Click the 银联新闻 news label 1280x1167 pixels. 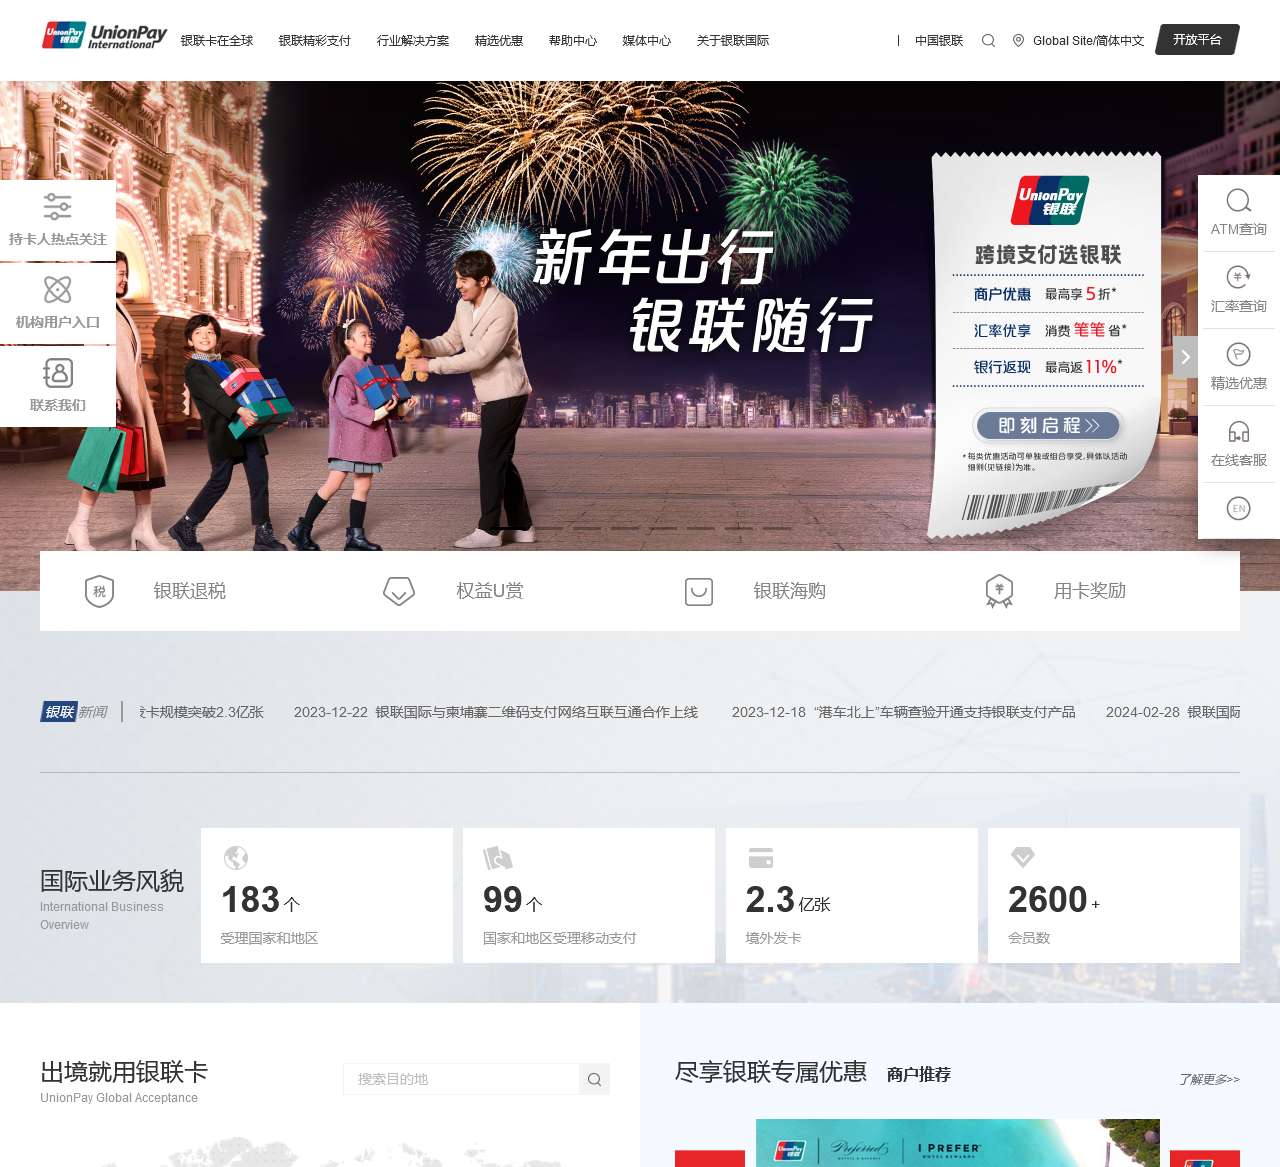tap(74, 712)
